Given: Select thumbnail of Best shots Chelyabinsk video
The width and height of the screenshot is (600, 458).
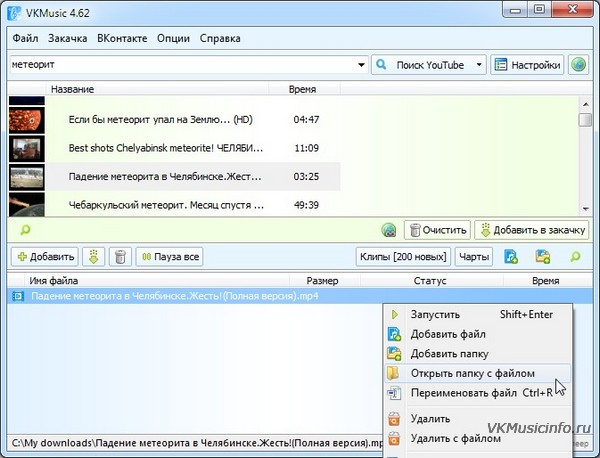Looking at the screenshot, I should (27, 148).
